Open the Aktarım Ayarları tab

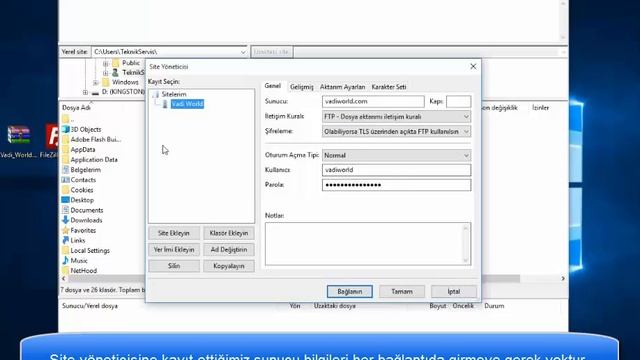coord(342,87)
